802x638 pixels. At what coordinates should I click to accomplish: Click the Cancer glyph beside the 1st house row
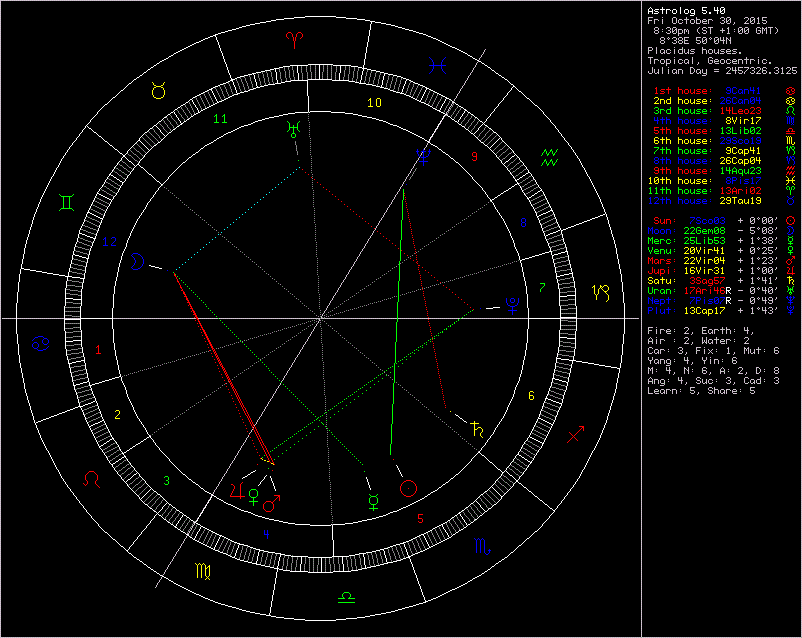tap(791, 91)
